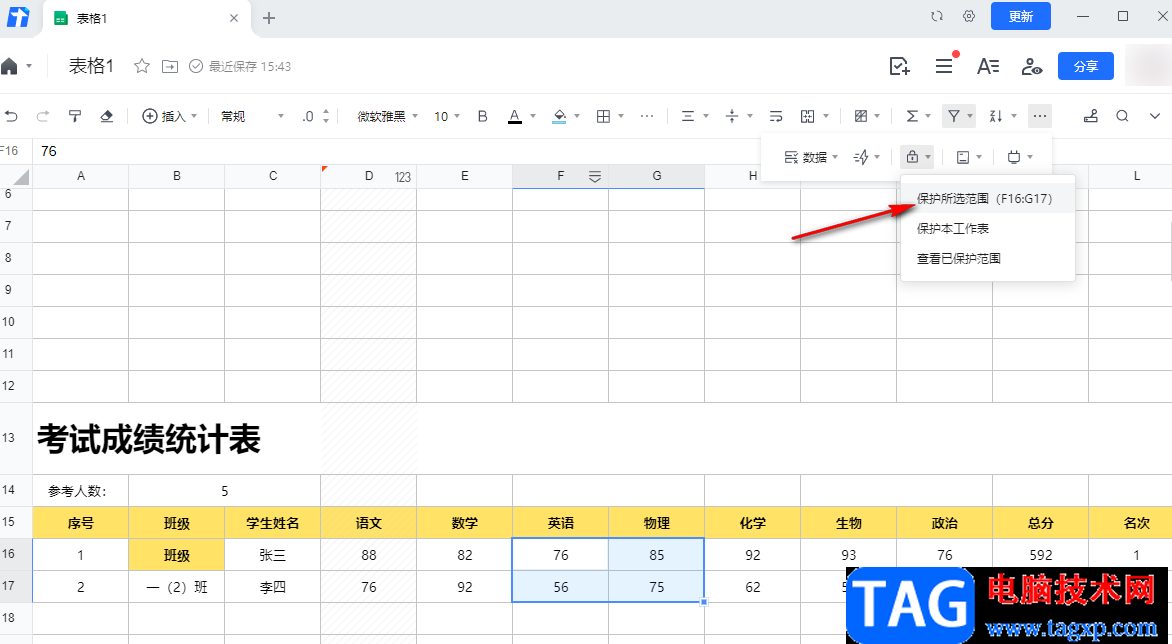This screenshot has height=644, width=1172.
Task: Click cell with 张三
Action: click(273, 555)
